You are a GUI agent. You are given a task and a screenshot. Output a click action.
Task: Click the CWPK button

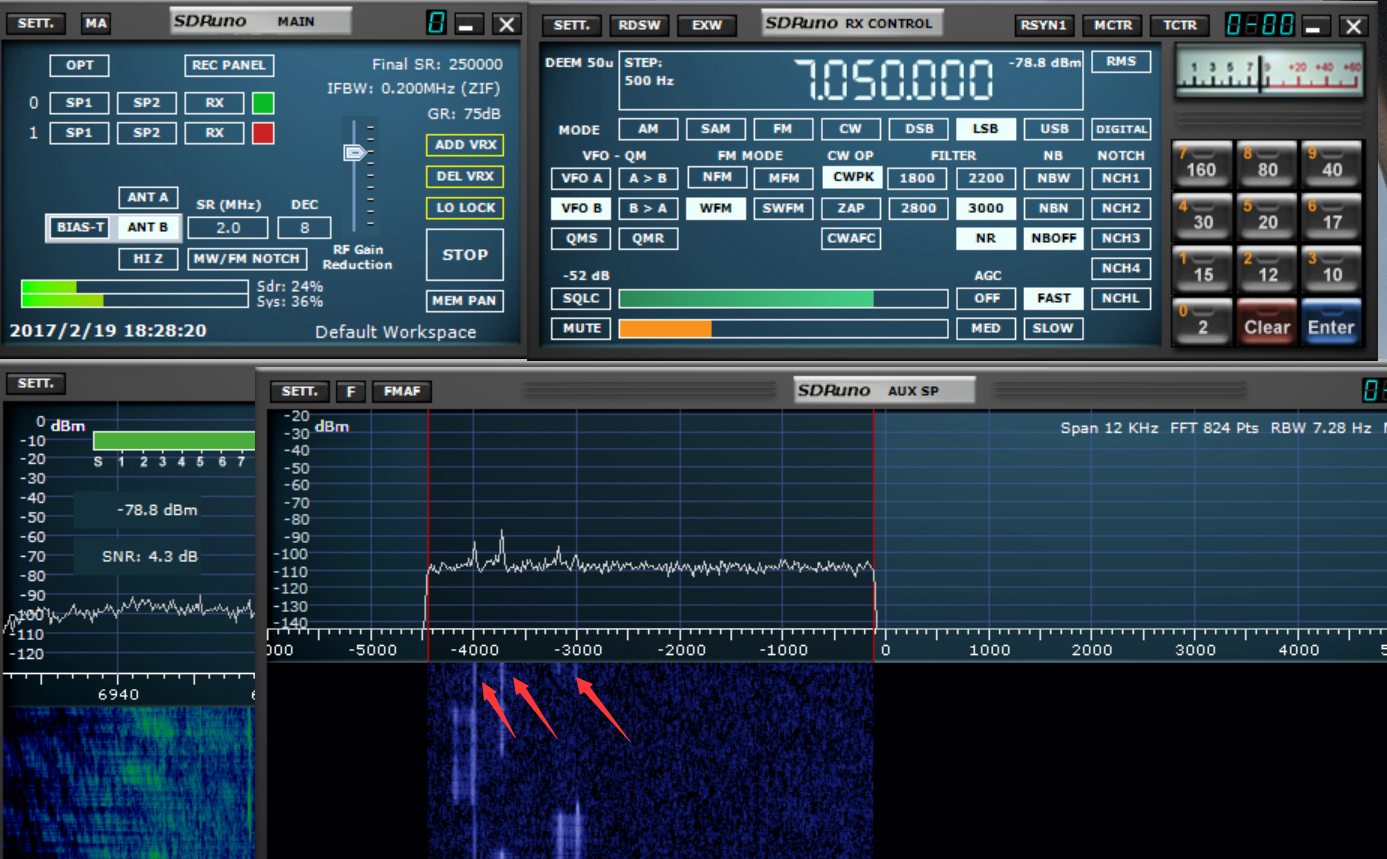coord(851,177)
